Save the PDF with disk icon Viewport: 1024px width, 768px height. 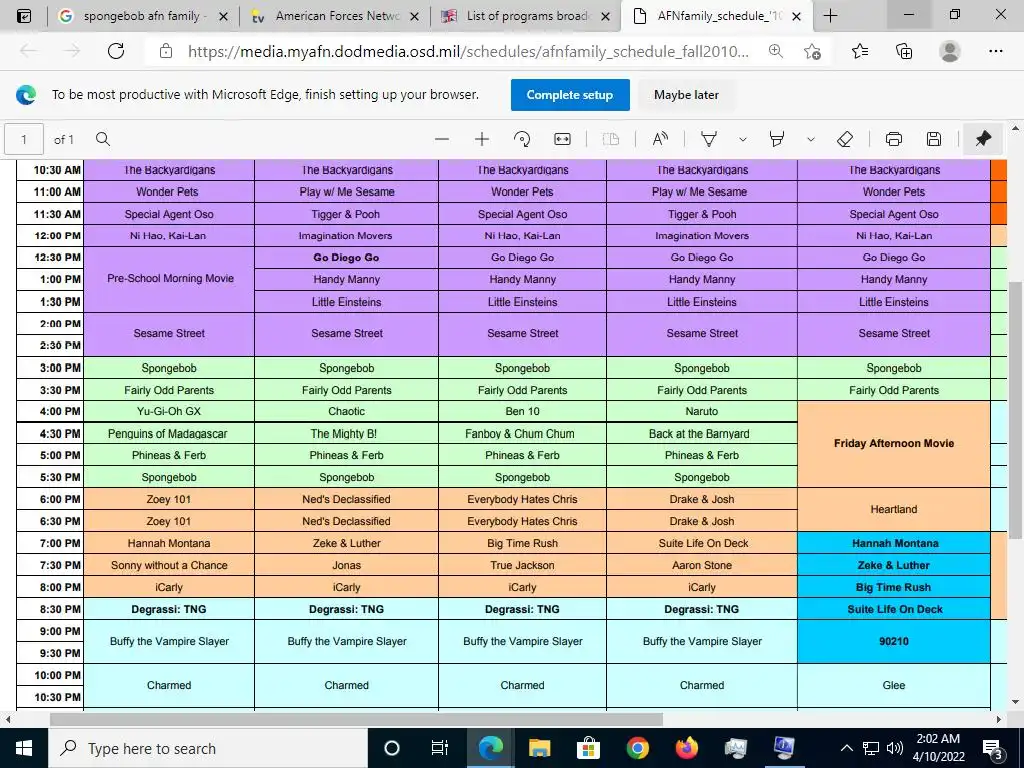934,139
